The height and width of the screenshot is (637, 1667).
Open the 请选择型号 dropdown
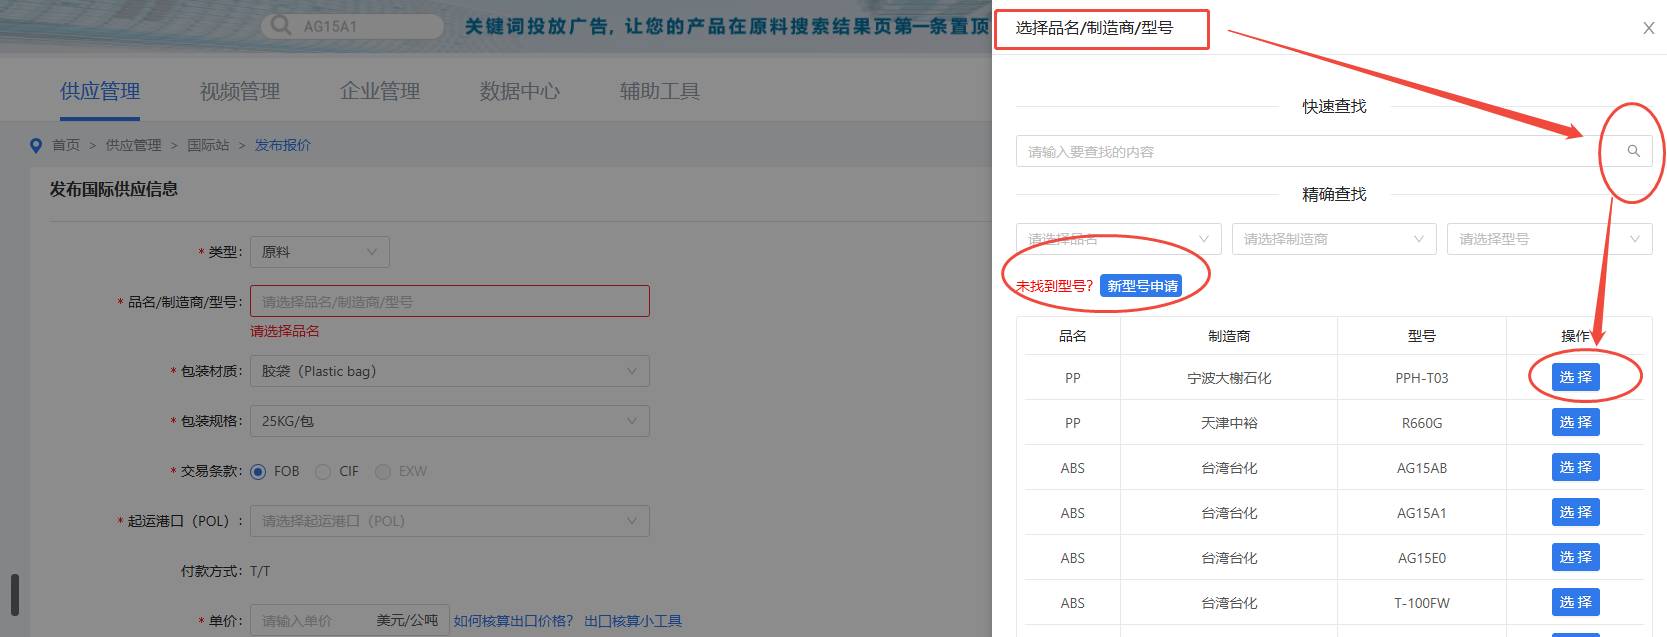tap(1550, 239)
